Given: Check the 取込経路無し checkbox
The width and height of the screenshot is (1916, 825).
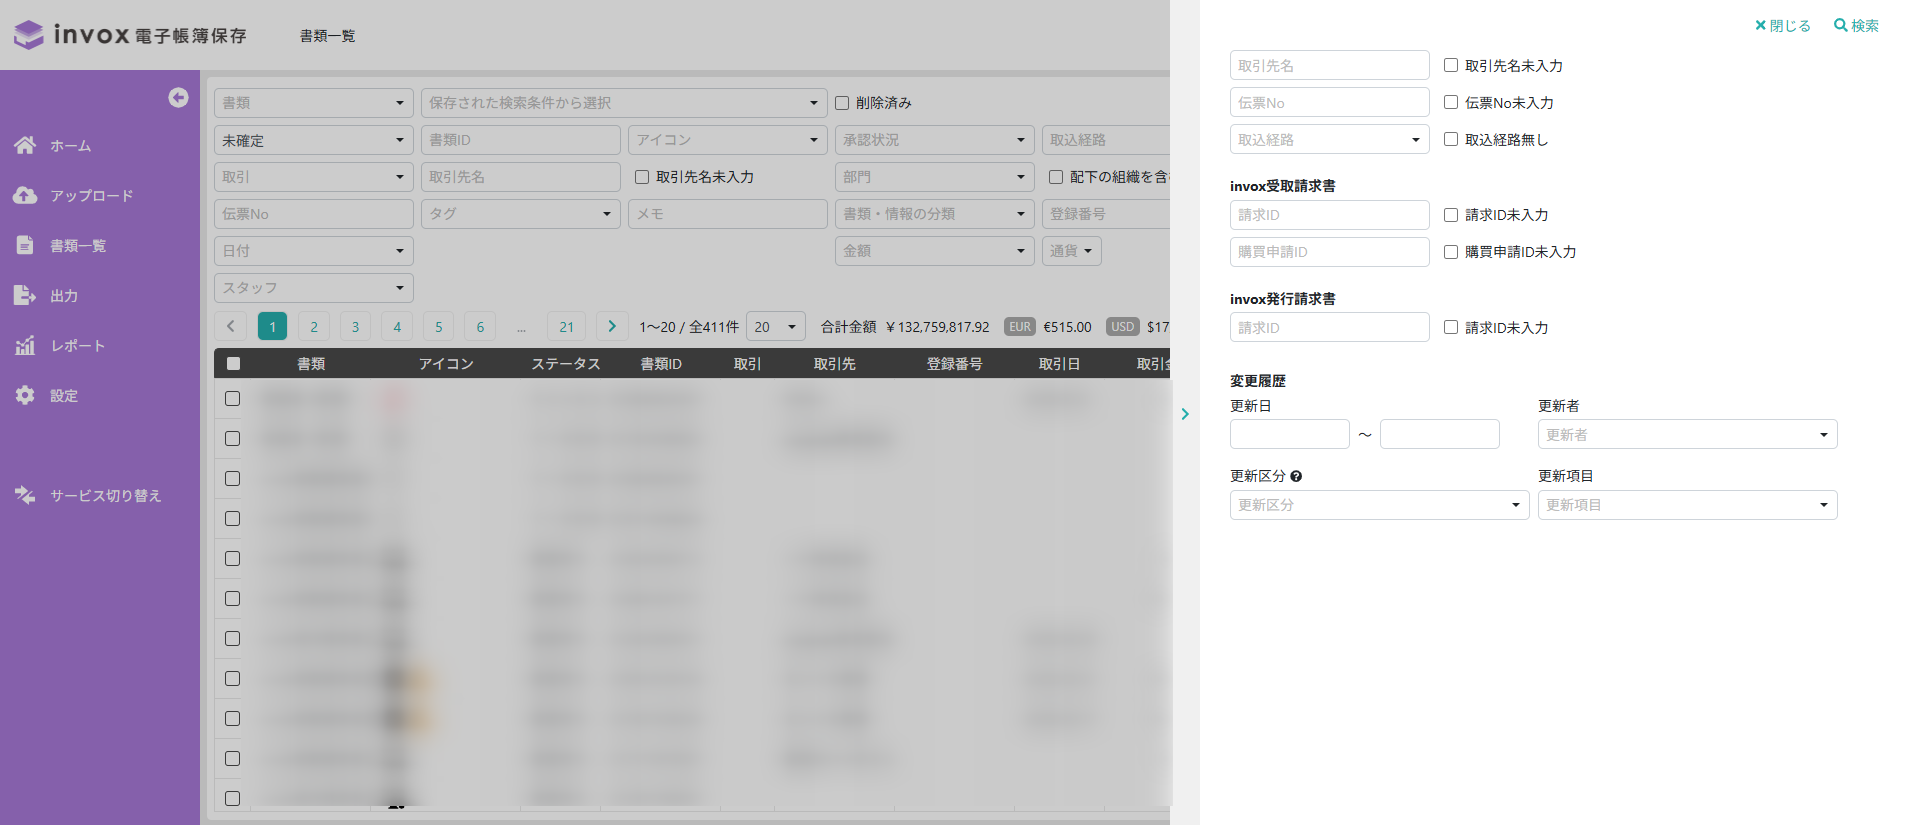Looking at the screenshot, I should point(1451,139).
